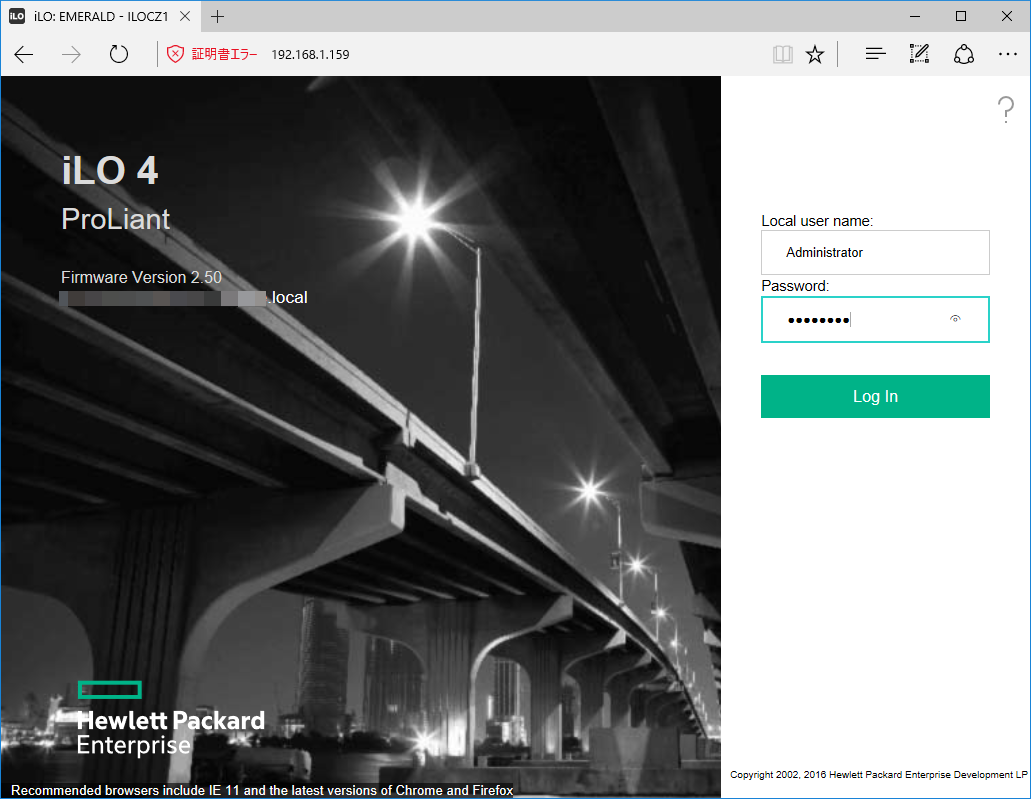The height and width of the screenshot is (799, 1031).
Task: Click the iLO 4 heading text
Action: point(110,170)
